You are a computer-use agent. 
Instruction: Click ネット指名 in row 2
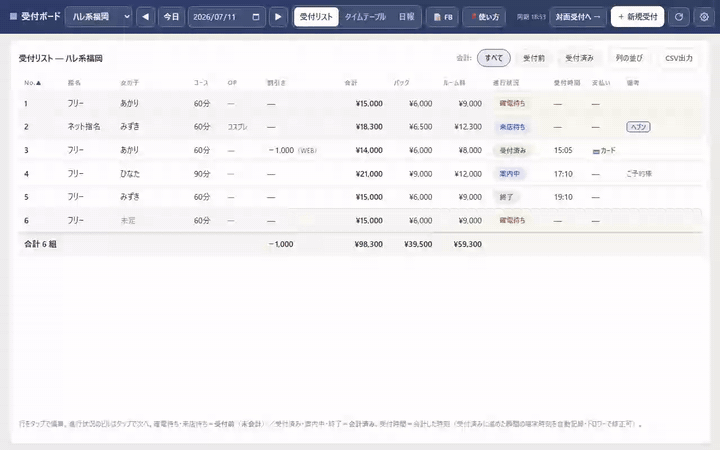84,127
